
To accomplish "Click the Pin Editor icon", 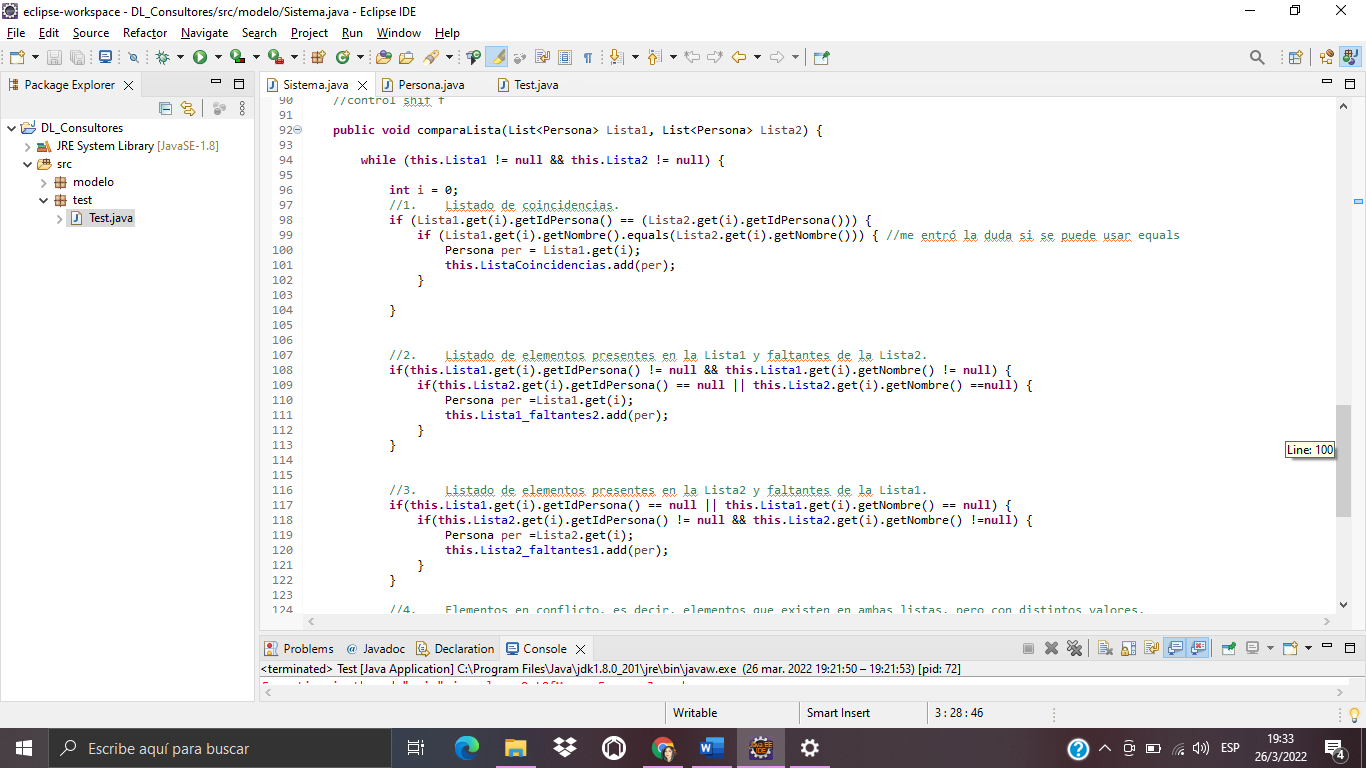I will pyautogui.click(x=821, y=57).
